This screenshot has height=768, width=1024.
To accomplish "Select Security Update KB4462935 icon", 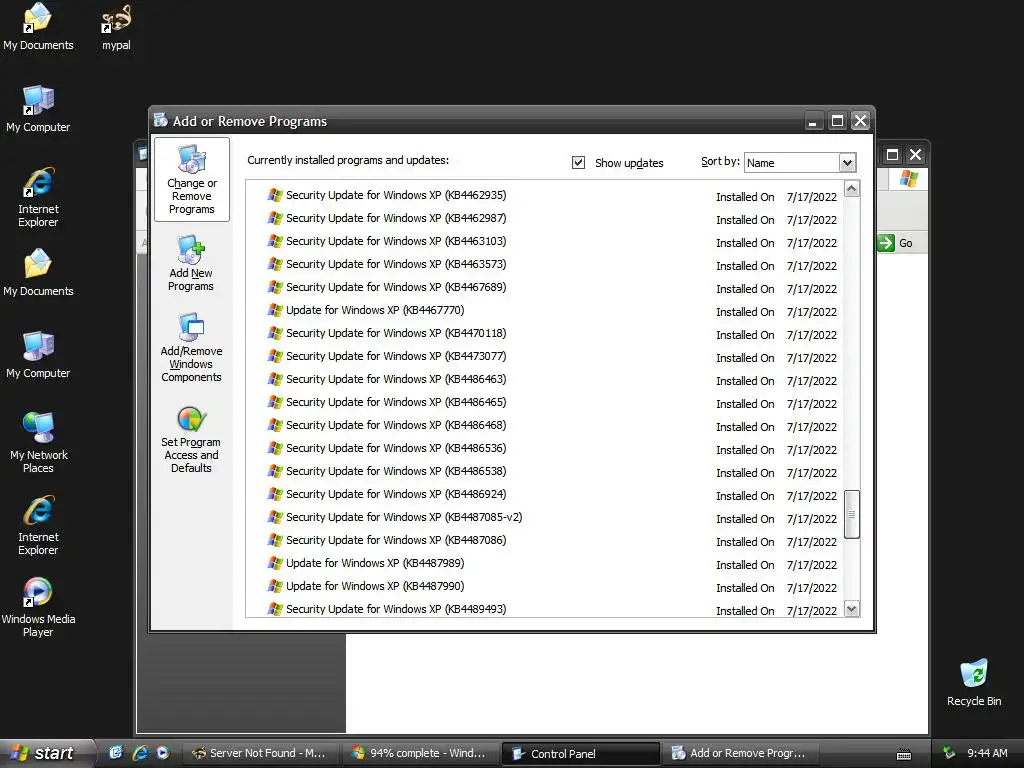I will [x=275, y=195].
